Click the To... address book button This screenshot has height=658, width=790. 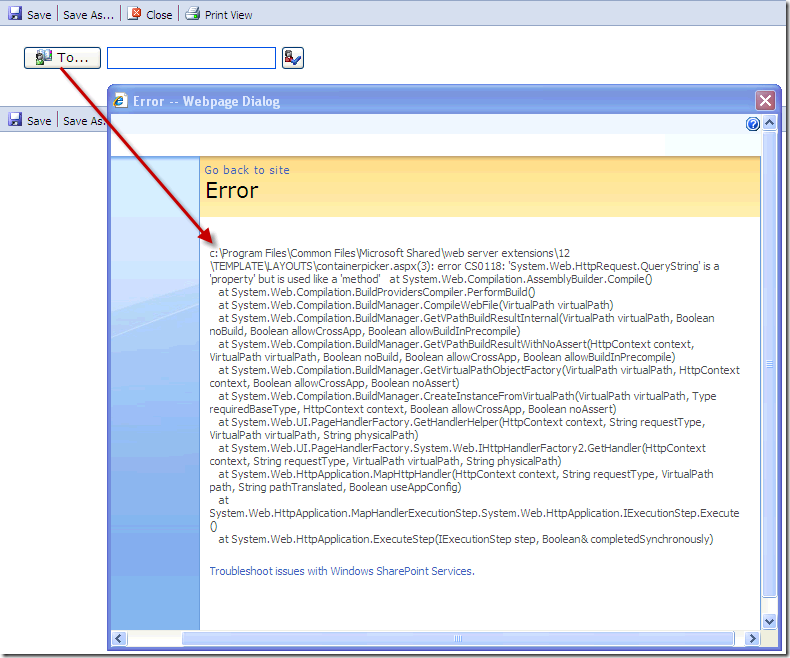pyautogui.click(x=62, y=58)
